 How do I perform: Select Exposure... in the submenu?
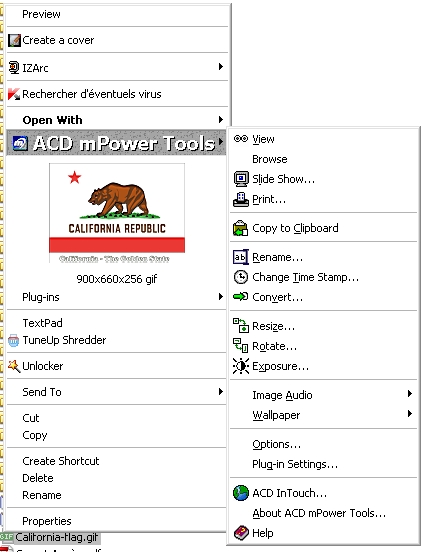[x=323, y=366]
